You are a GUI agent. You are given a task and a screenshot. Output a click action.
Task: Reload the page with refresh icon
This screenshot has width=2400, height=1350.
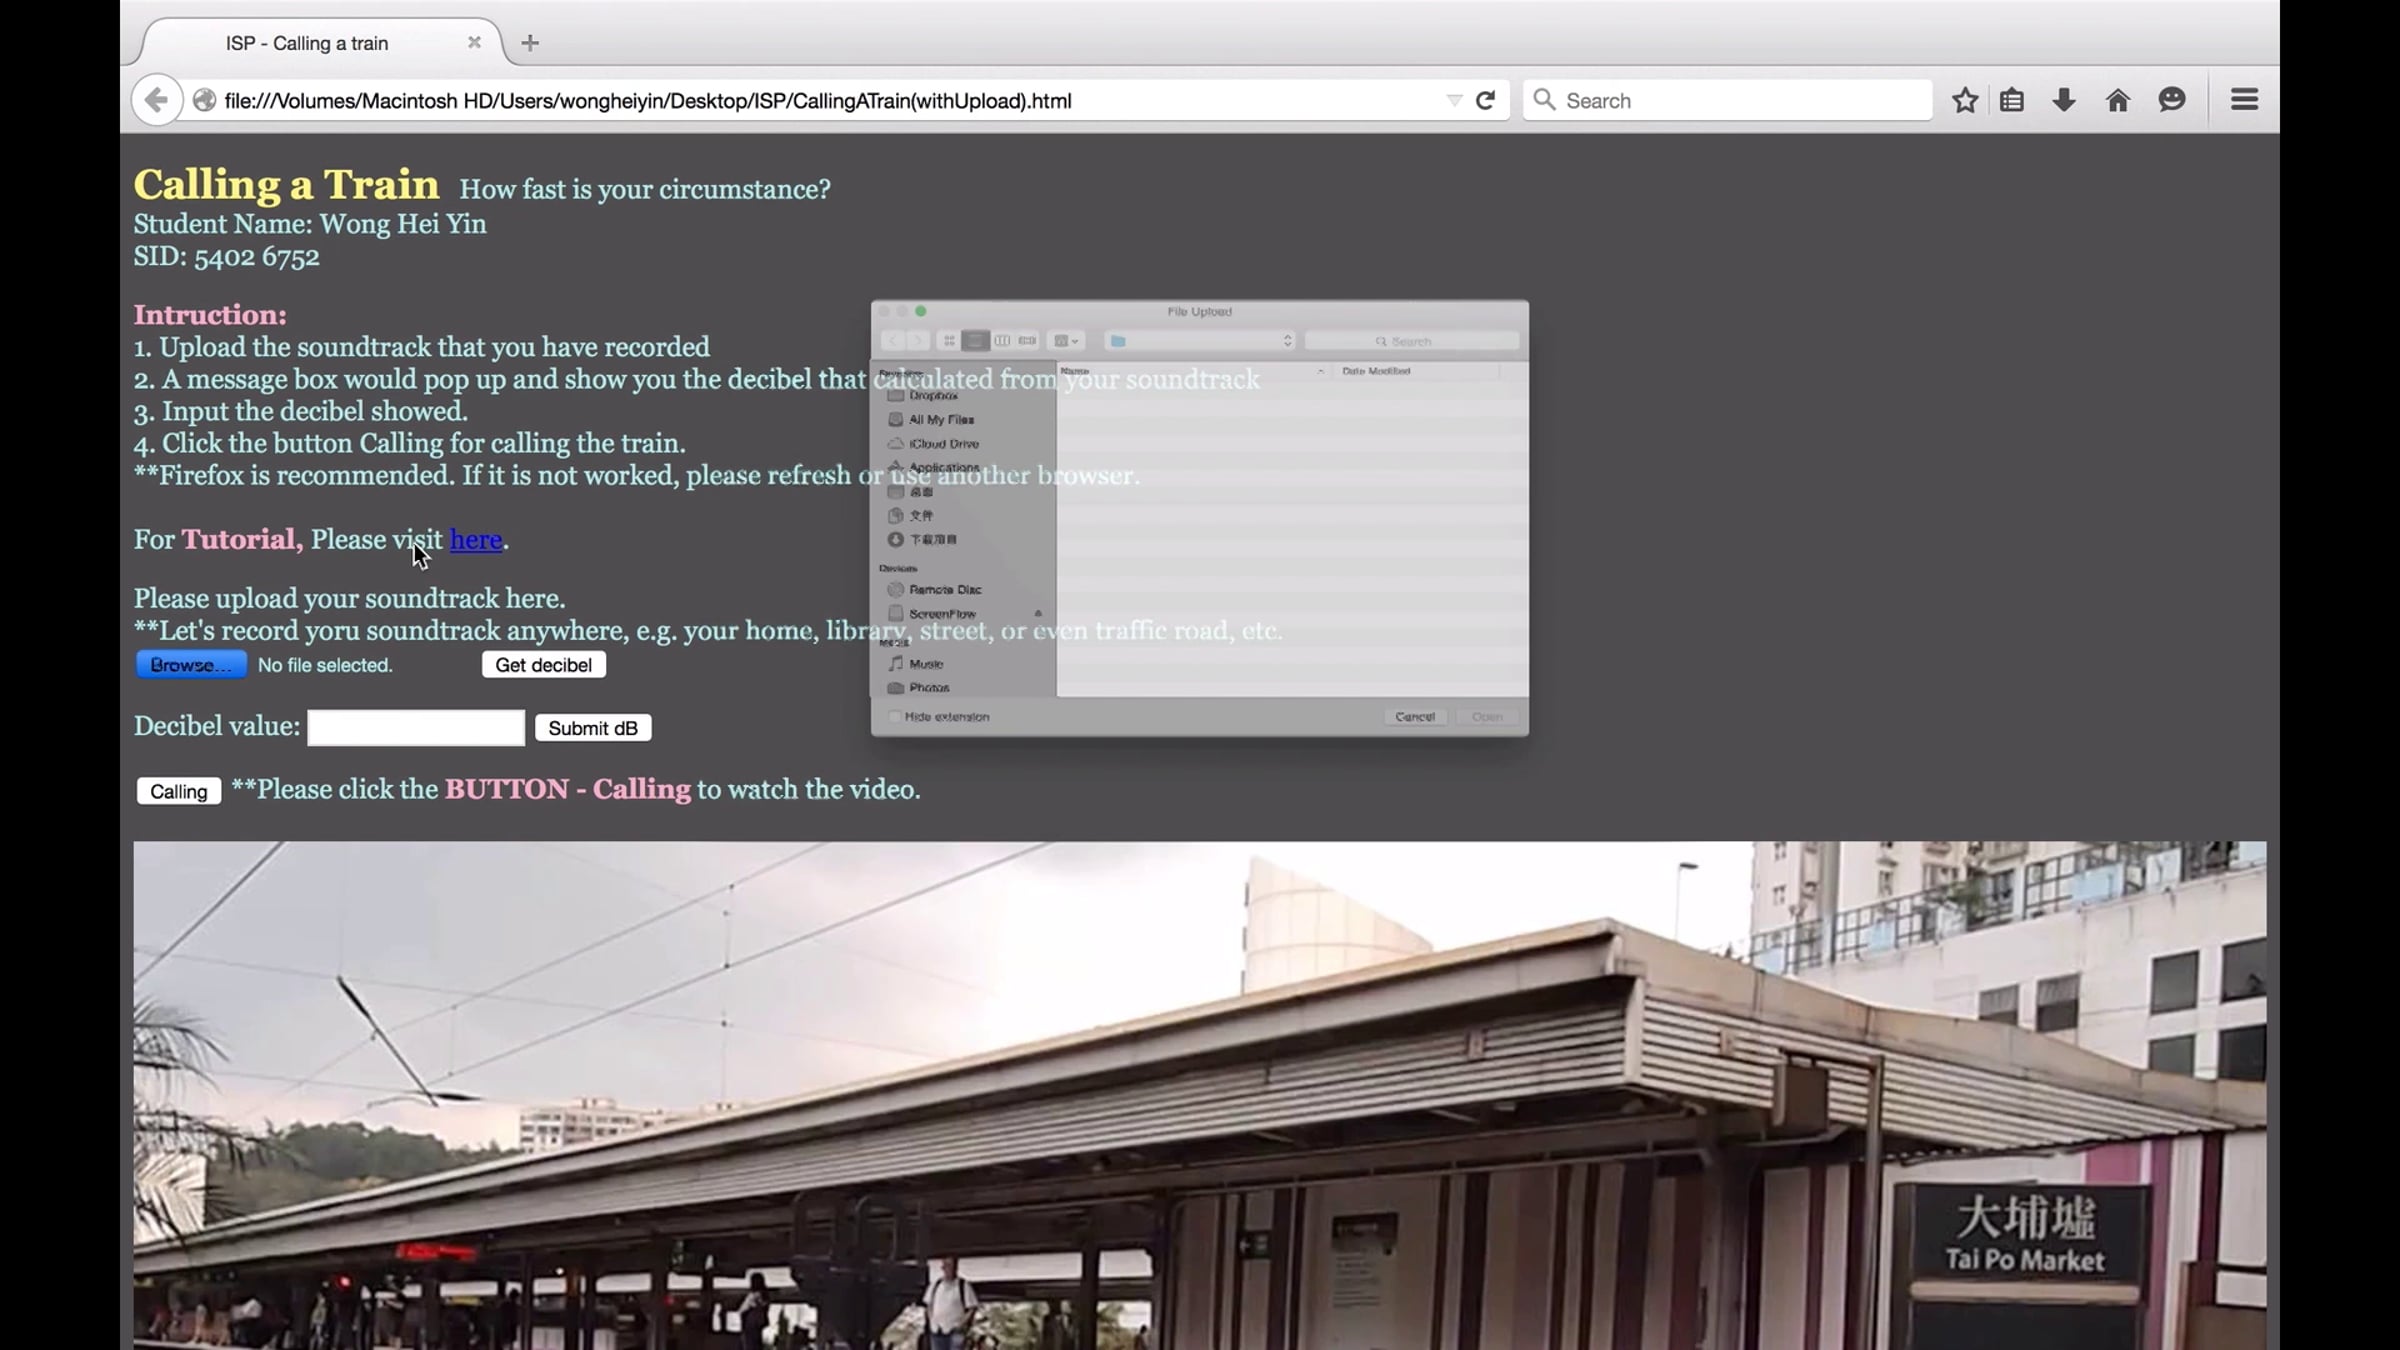(x=1485, y=100)
